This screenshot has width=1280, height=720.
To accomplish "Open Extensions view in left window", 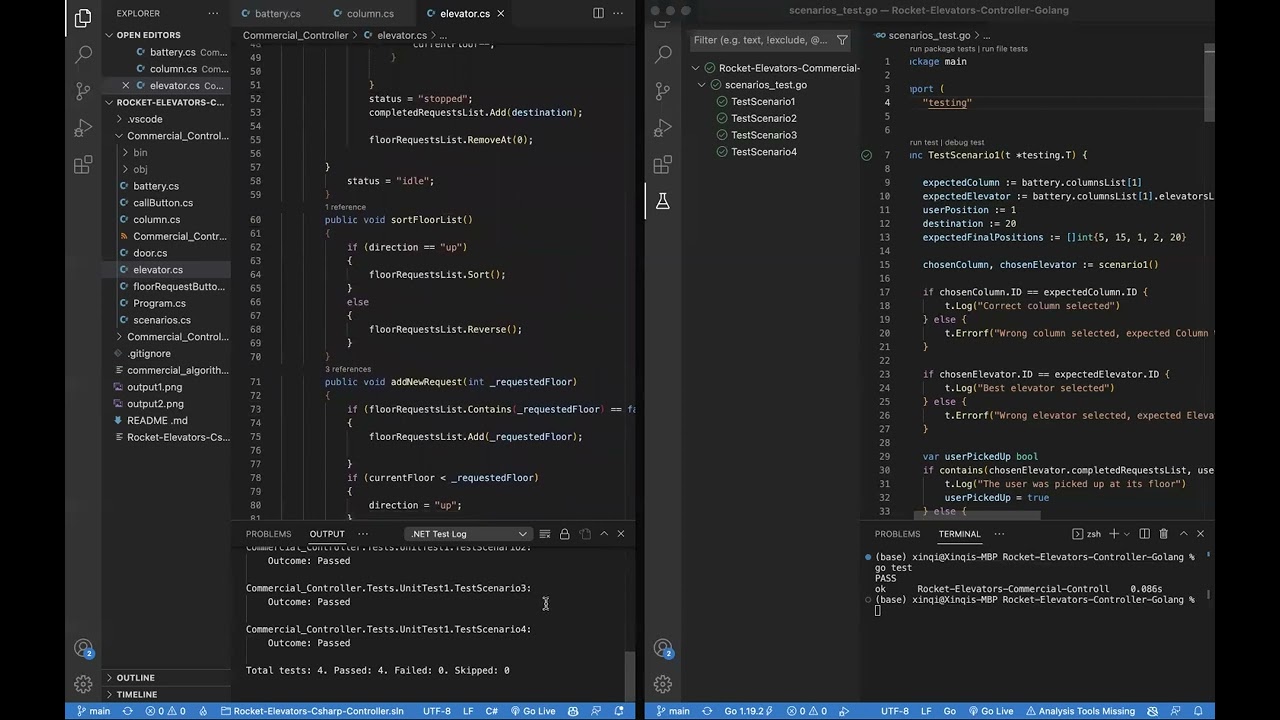I will 83,165.
